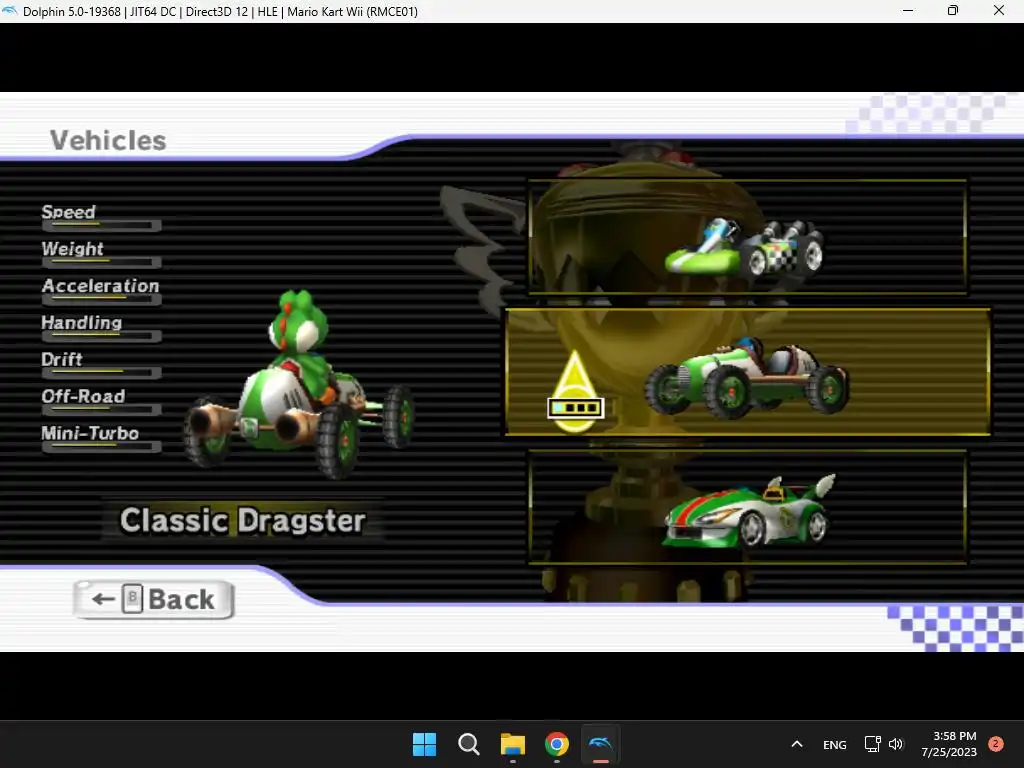Image resolution: width=1024 pixels, height=768 pixels.
Task: Show hidden system tray icons
Action: (x=797, y=744)
